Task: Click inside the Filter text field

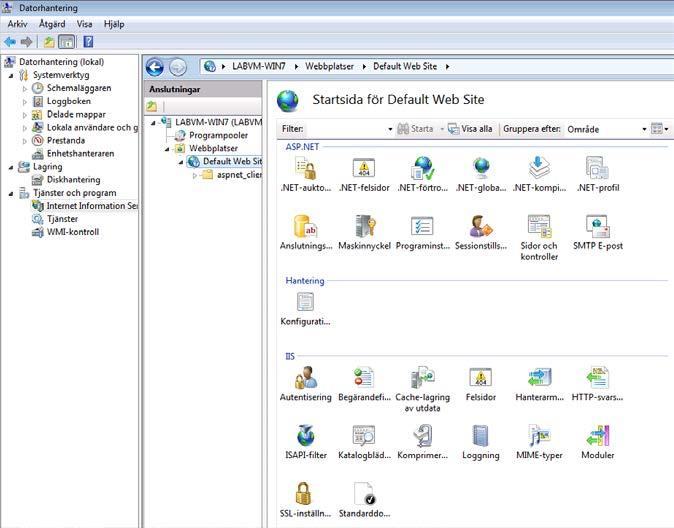Action: 346,129
